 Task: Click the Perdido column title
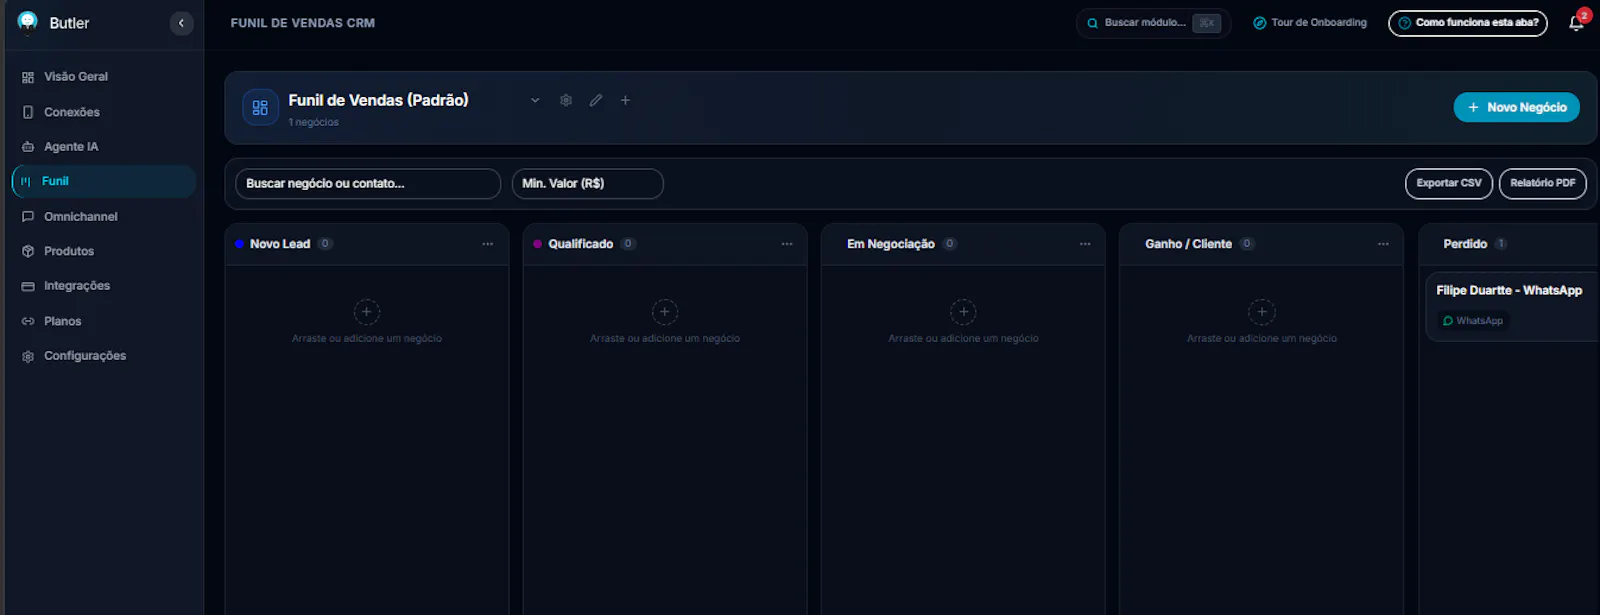coord(1465,244)
